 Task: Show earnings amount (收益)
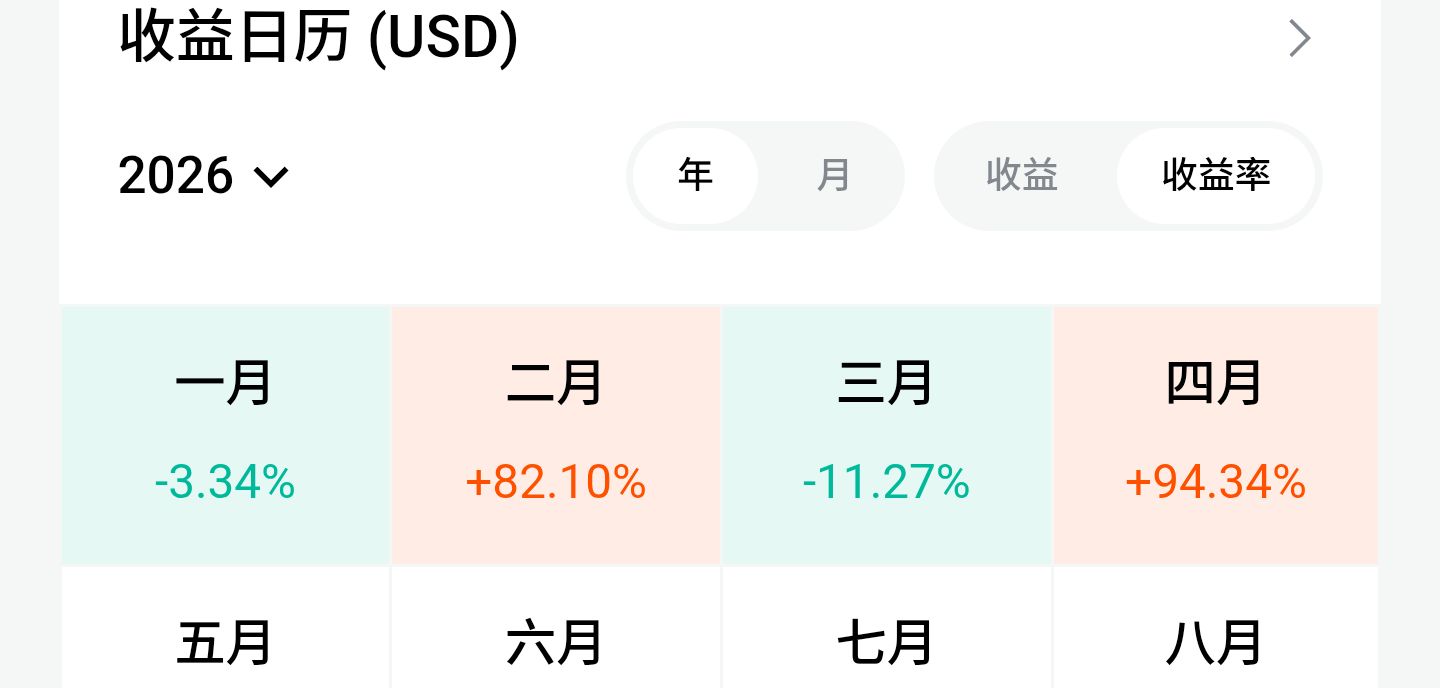click(x=1022, y=176)
